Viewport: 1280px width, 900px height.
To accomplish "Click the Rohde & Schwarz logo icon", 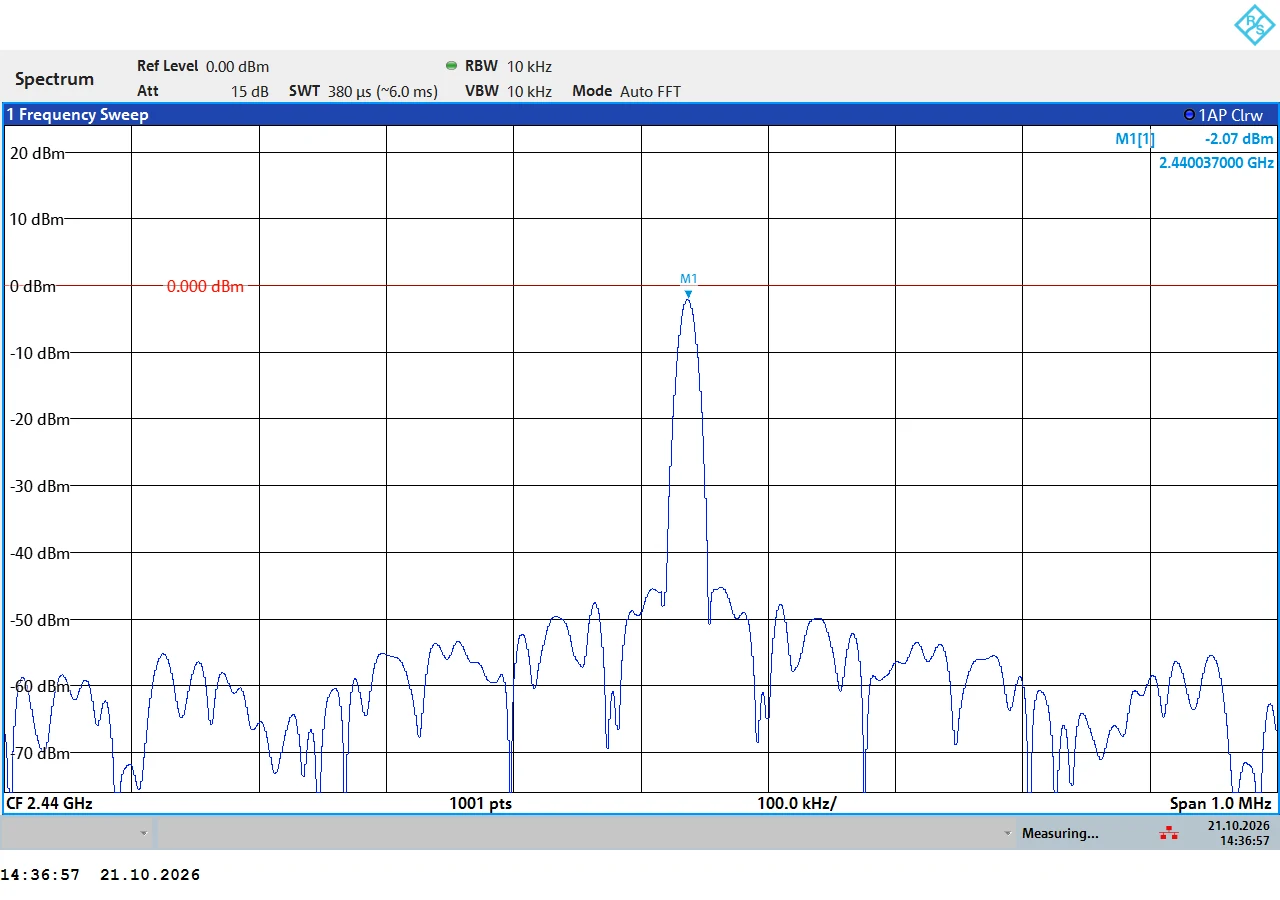I will pos(1253,25).
